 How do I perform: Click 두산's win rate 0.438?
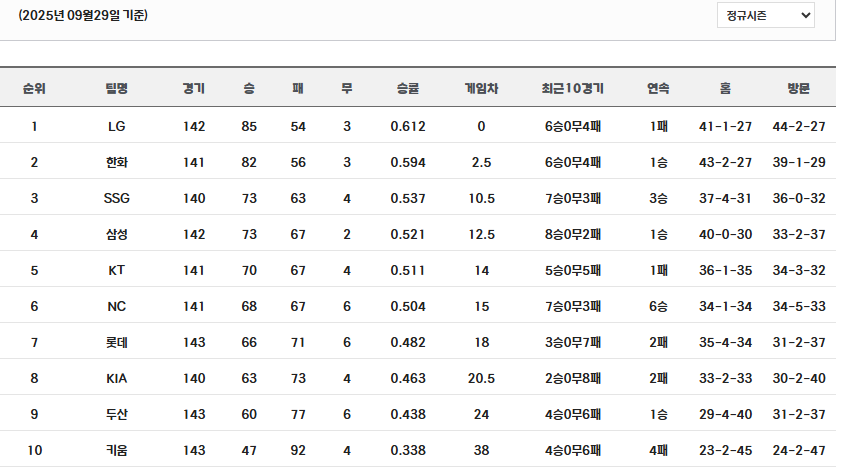pos(408,414)
